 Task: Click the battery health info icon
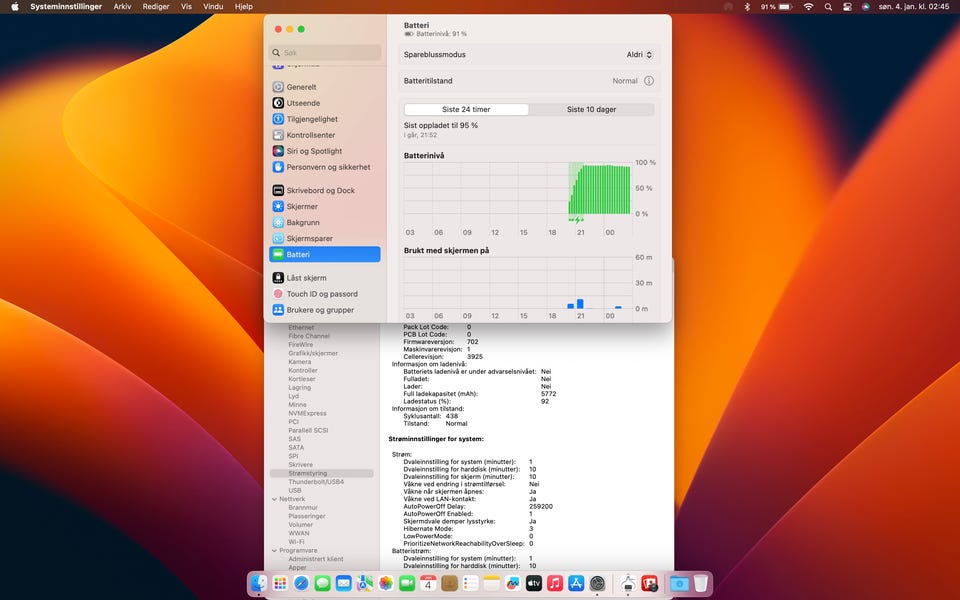(648, 81)
